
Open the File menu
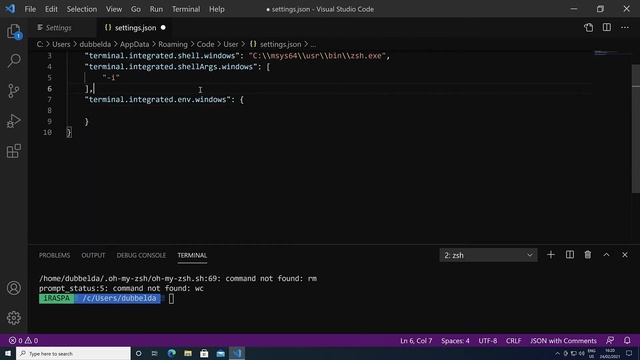pos(30,9)
